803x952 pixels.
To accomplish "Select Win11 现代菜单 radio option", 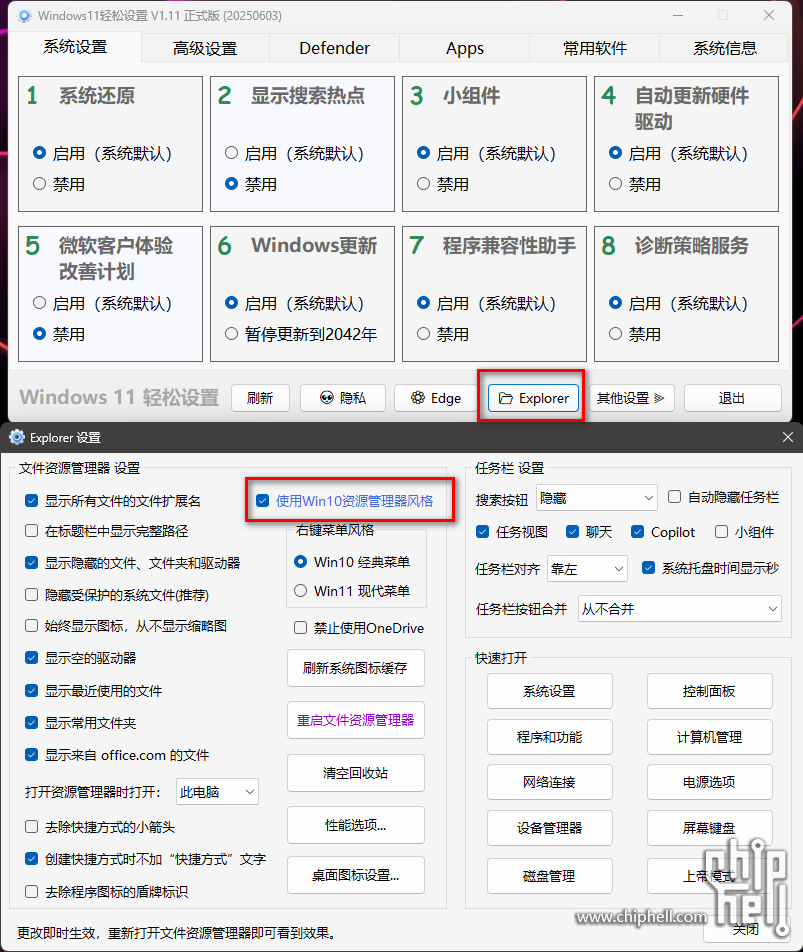I will point(300,591).
